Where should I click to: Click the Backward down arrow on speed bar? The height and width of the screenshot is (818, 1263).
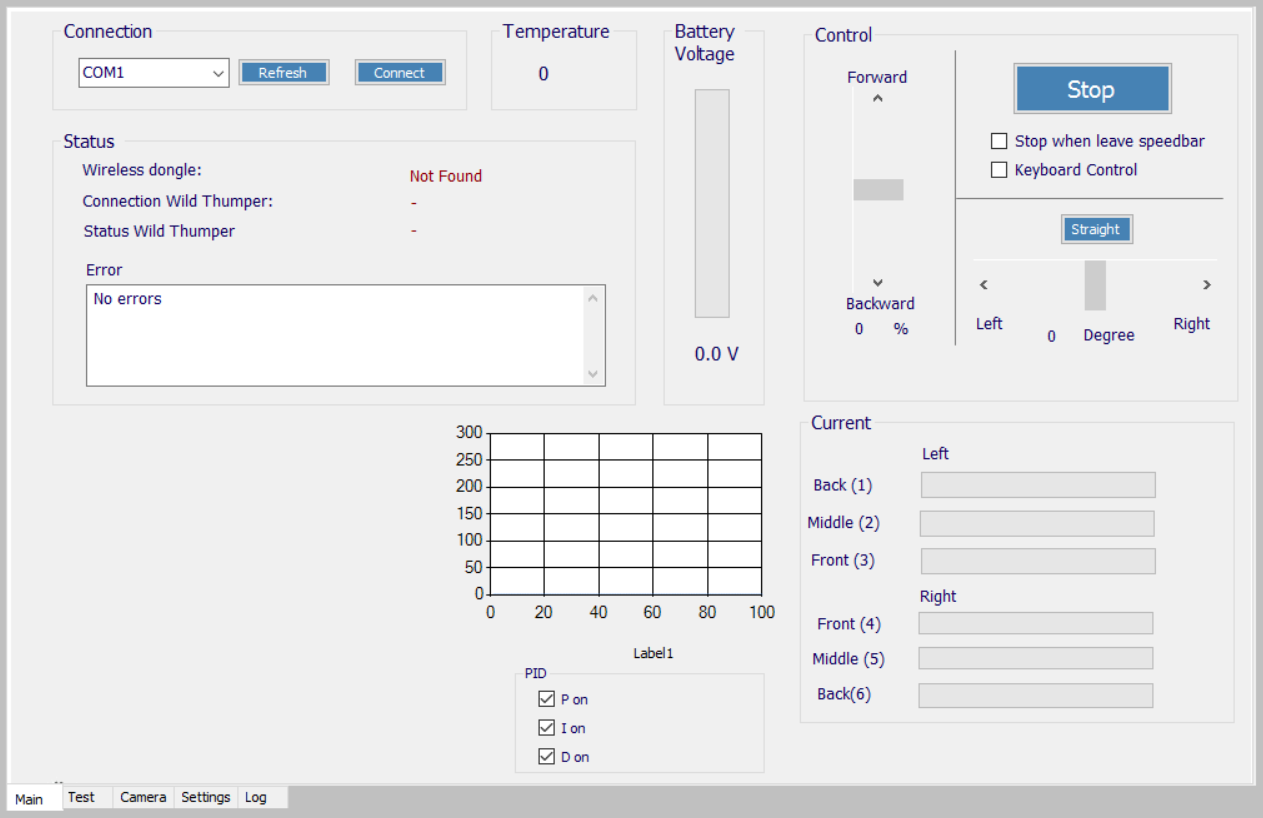pyautogui.click(x=878, y=283)
